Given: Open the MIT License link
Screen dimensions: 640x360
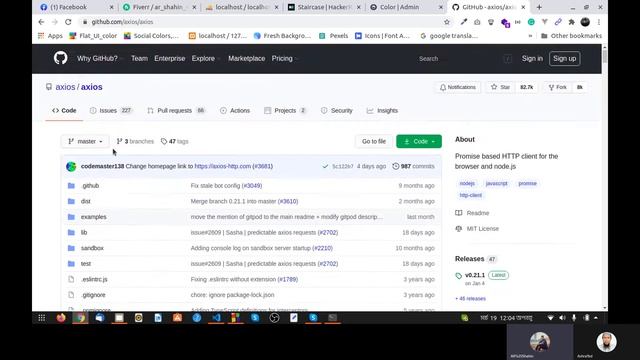Looking at the screenshot, I should coord(477,229).
